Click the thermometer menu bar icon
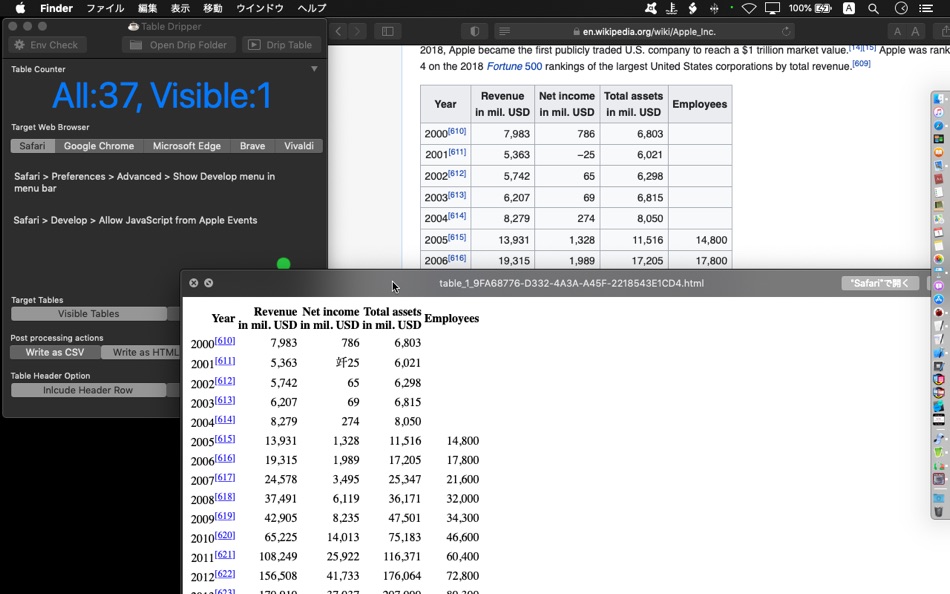Image resolution: width=950 pixels, height=594 pixels. pyautogui.click(x=671, y=8)
